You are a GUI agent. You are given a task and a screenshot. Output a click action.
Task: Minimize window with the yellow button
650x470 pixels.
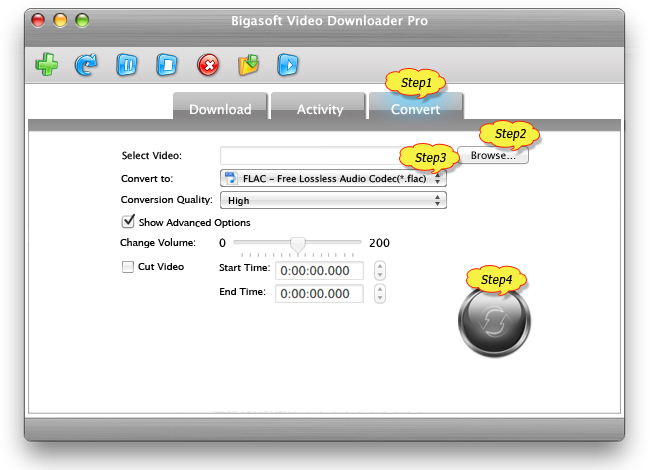point(60,20)
